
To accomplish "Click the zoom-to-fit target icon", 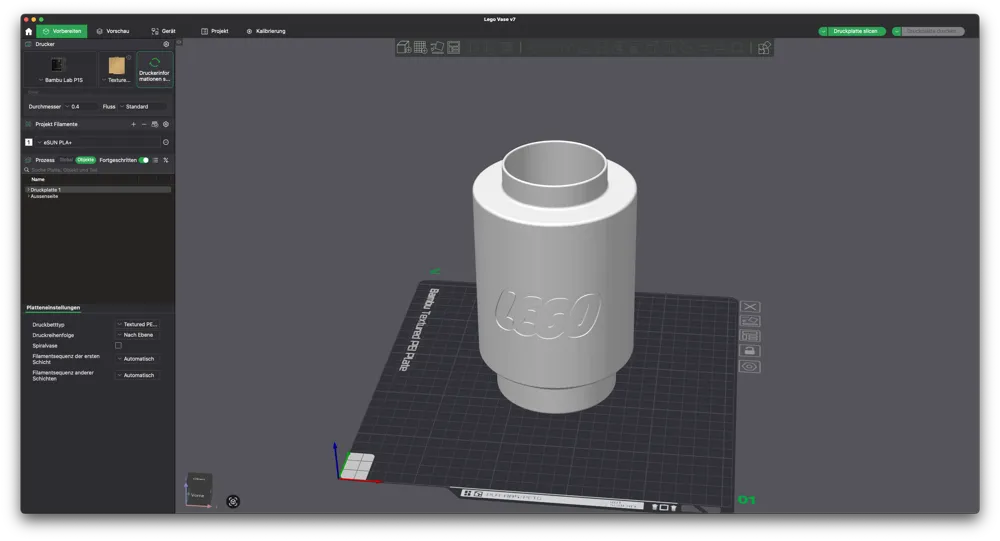I will (x=233, y=501).
